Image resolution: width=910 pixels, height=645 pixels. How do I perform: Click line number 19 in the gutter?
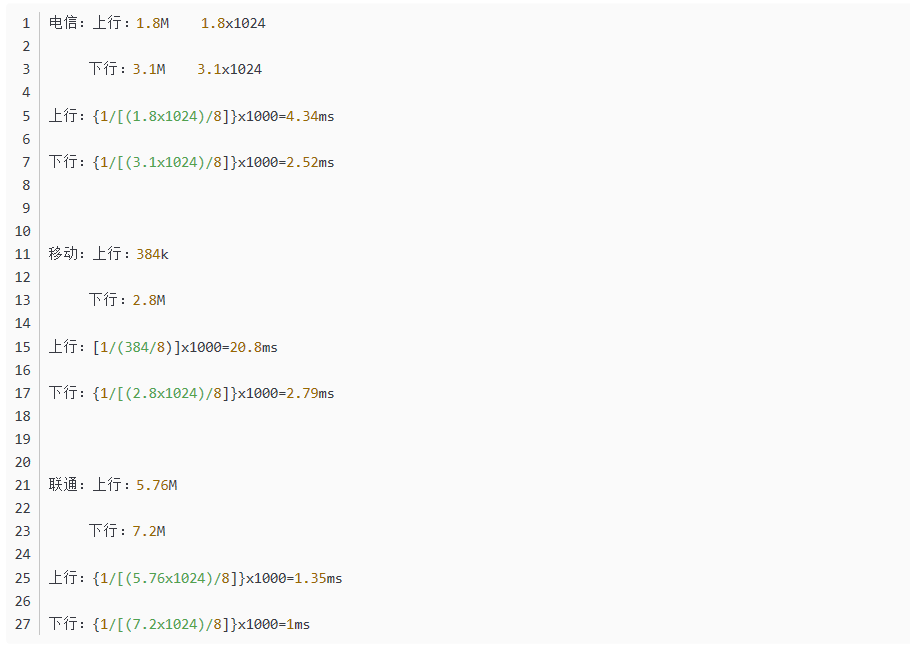tap(22, 439)
